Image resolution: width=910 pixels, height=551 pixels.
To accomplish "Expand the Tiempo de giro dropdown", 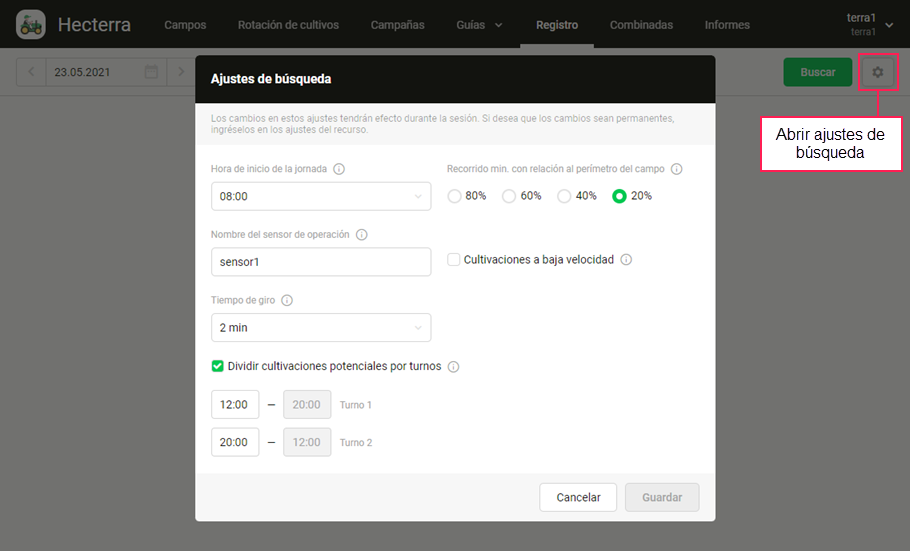I will 320,328.
